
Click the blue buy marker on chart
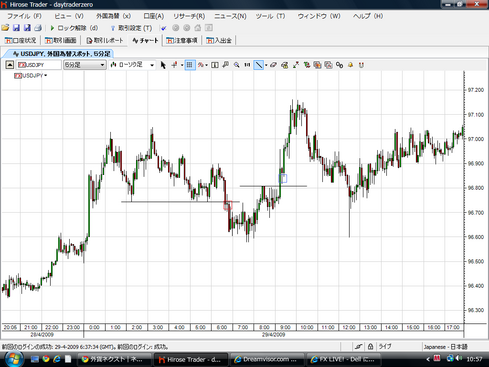tap(283, 178)
